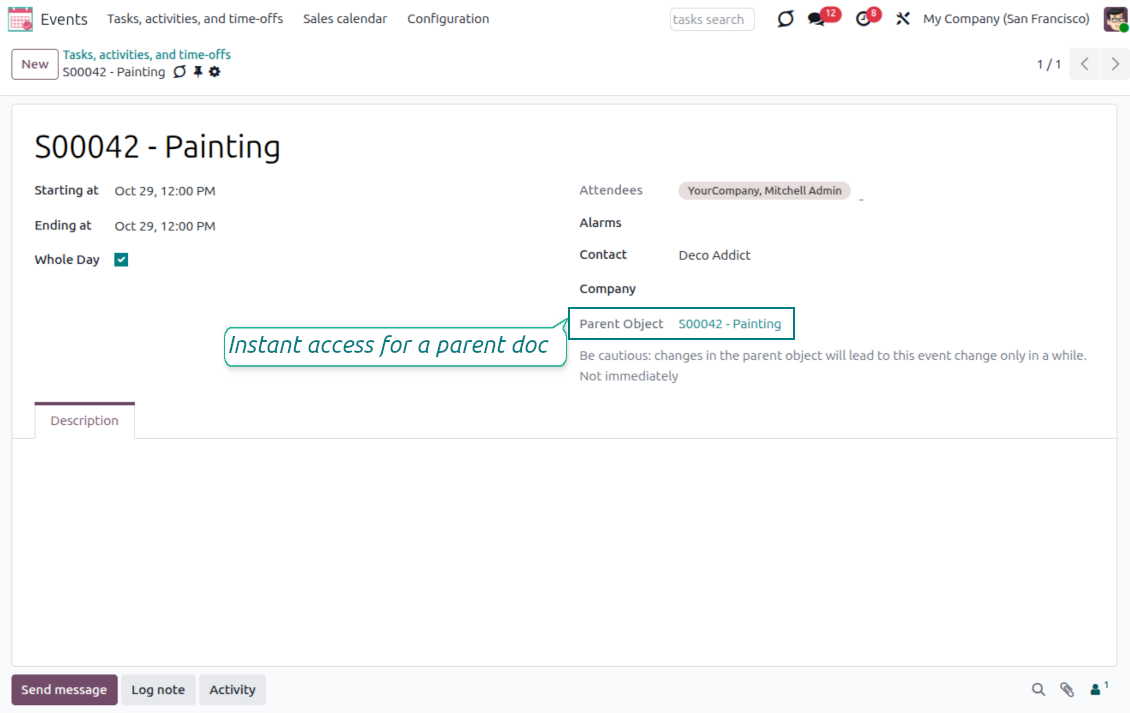The height and width of the screenshot is (713, 1130).
Task: Open the followers person icon
Action: [x=1098, y=689]
